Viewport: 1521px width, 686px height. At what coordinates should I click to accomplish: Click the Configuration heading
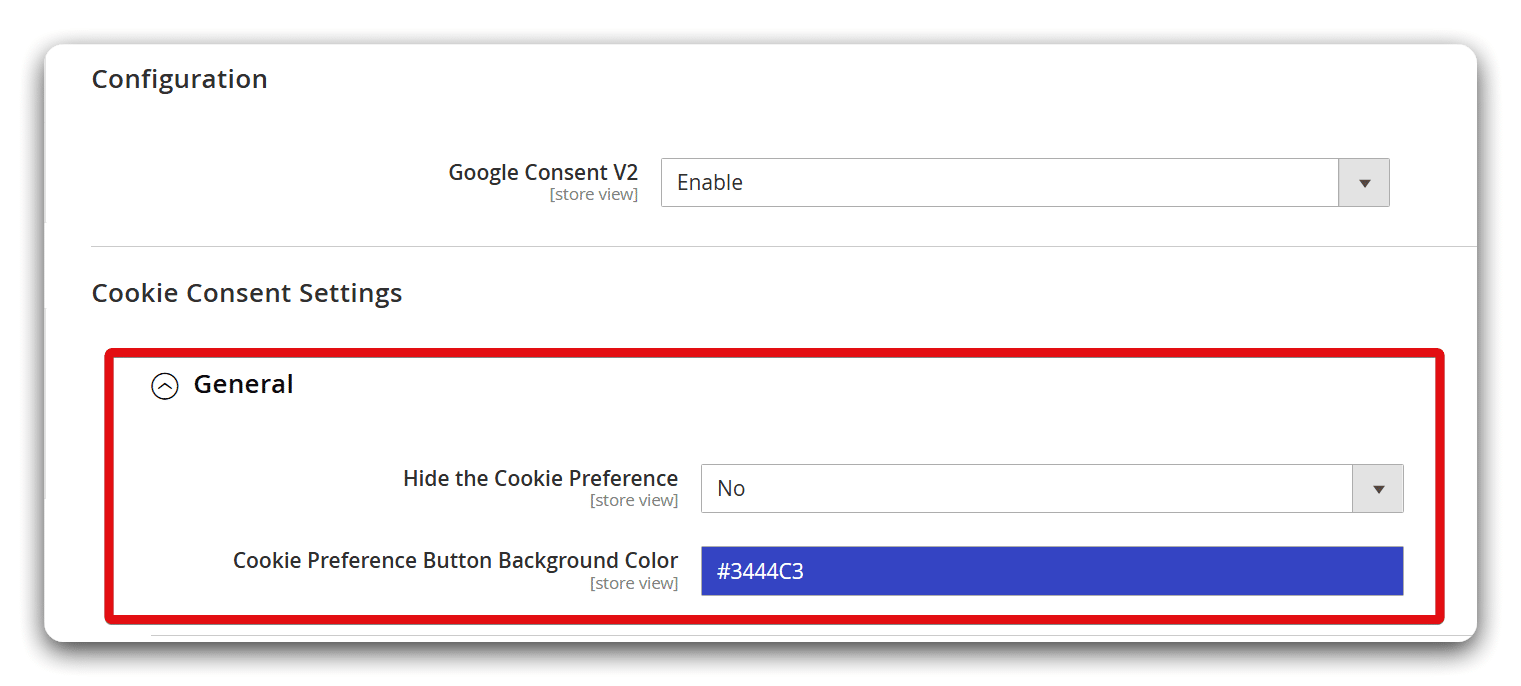tap(179, 78)
